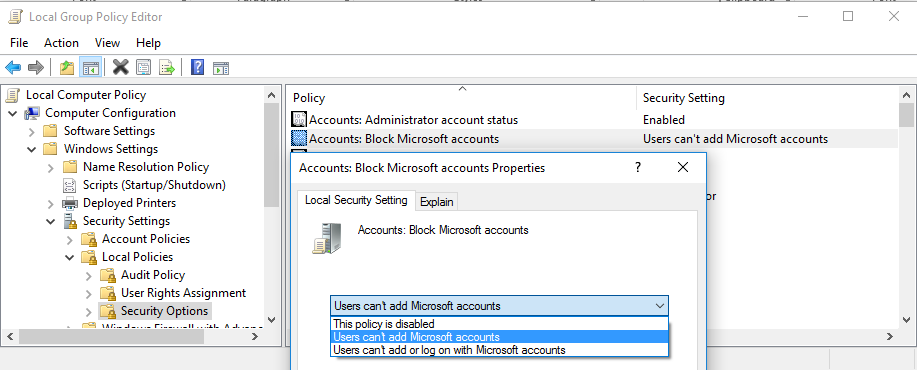Screen dimensions: 917x370
Task: Go up one level with folder icon
Action: pyautogui.click(x=67, y=67)
